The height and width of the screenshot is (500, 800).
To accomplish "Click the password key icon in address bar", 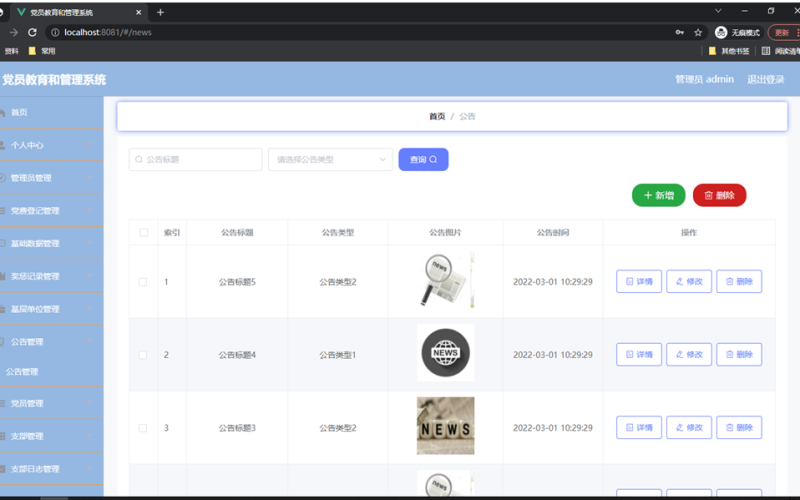I will [680, 32].
